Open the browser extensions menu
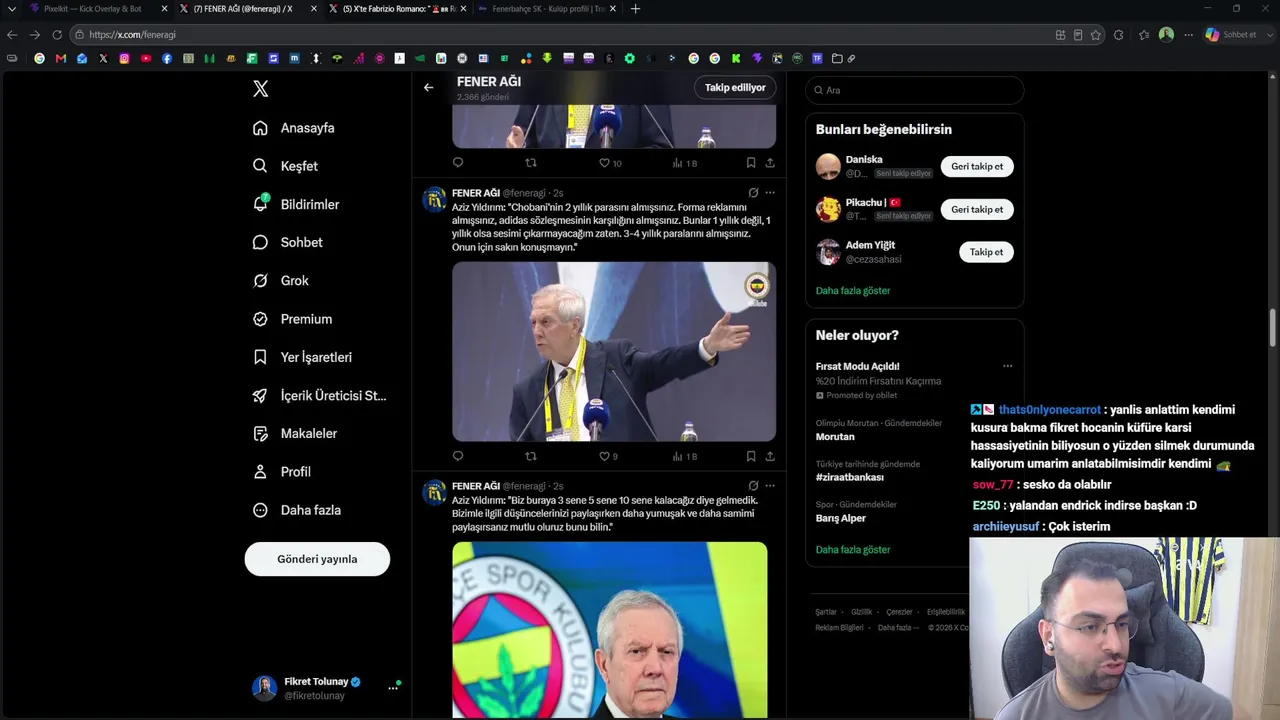Screen dimensions: 1280x720 click(x=1118, y=35)
